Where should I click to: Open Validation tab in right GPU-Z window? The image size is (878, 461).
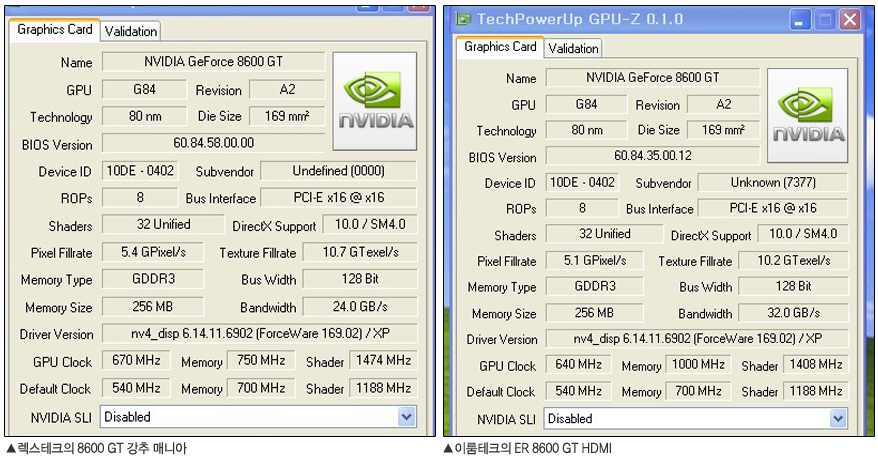[573, 48]
